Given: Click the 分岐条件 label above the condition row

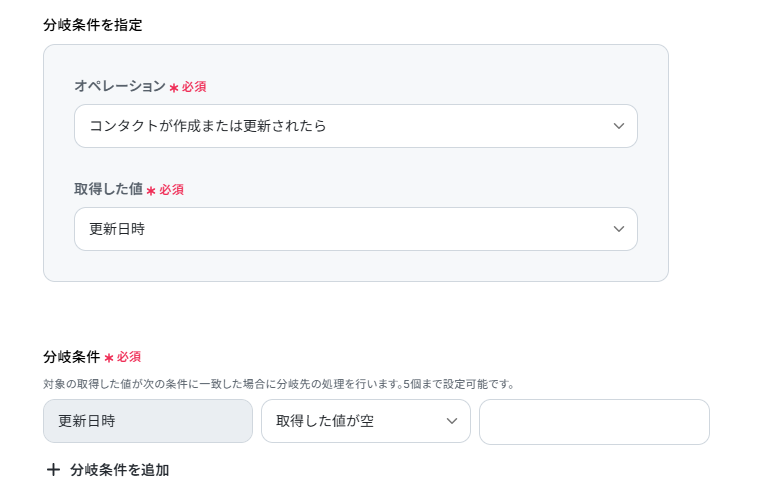Looking at the screenshot, I should 71,356.
